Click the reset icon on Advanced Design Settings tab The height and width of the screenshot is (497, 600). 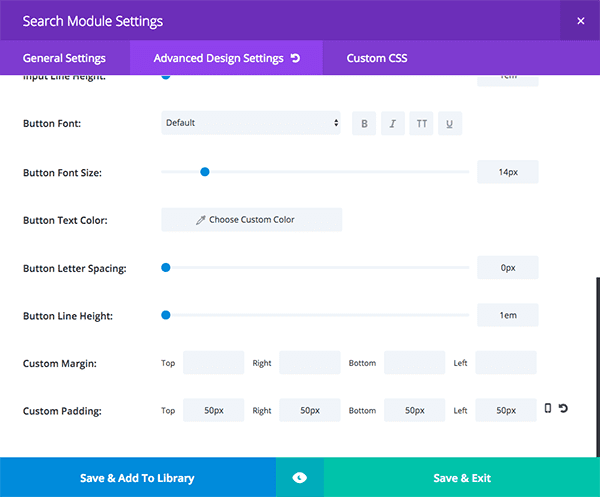[295, 58]
